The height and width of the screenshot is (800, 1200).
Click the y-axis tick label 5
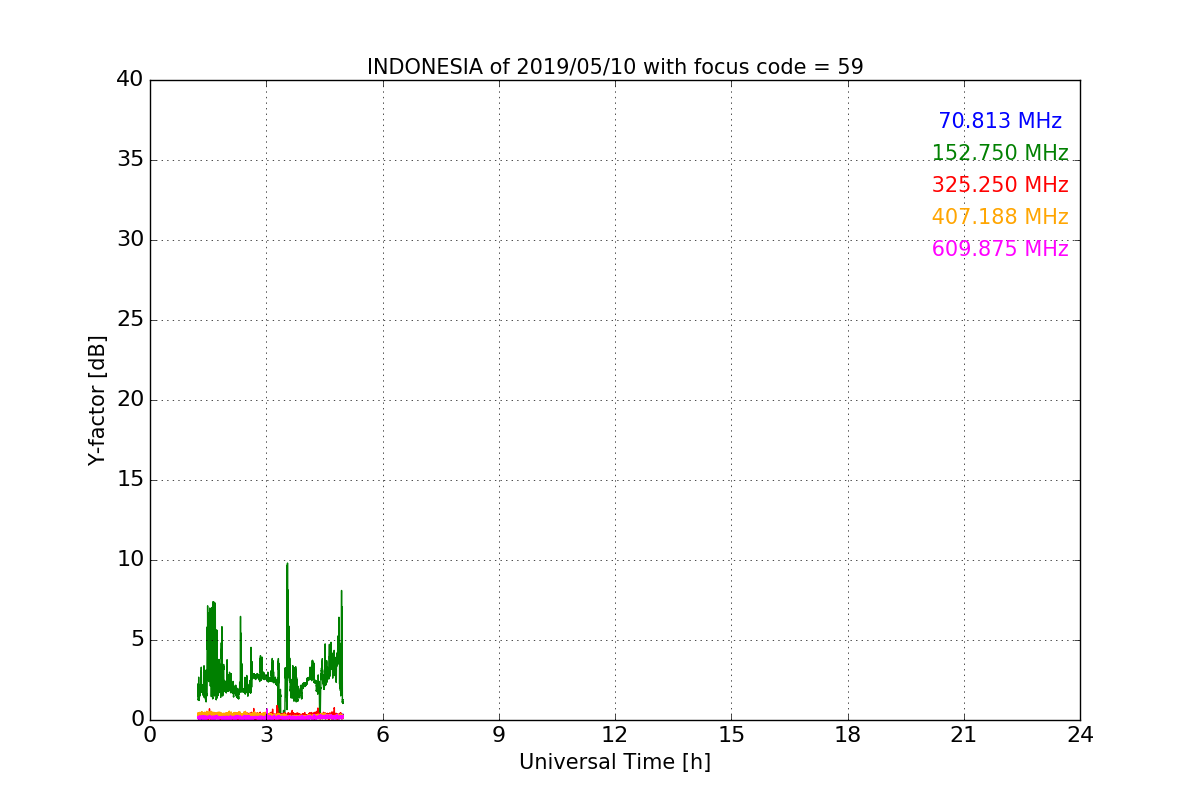click(137, 640)
